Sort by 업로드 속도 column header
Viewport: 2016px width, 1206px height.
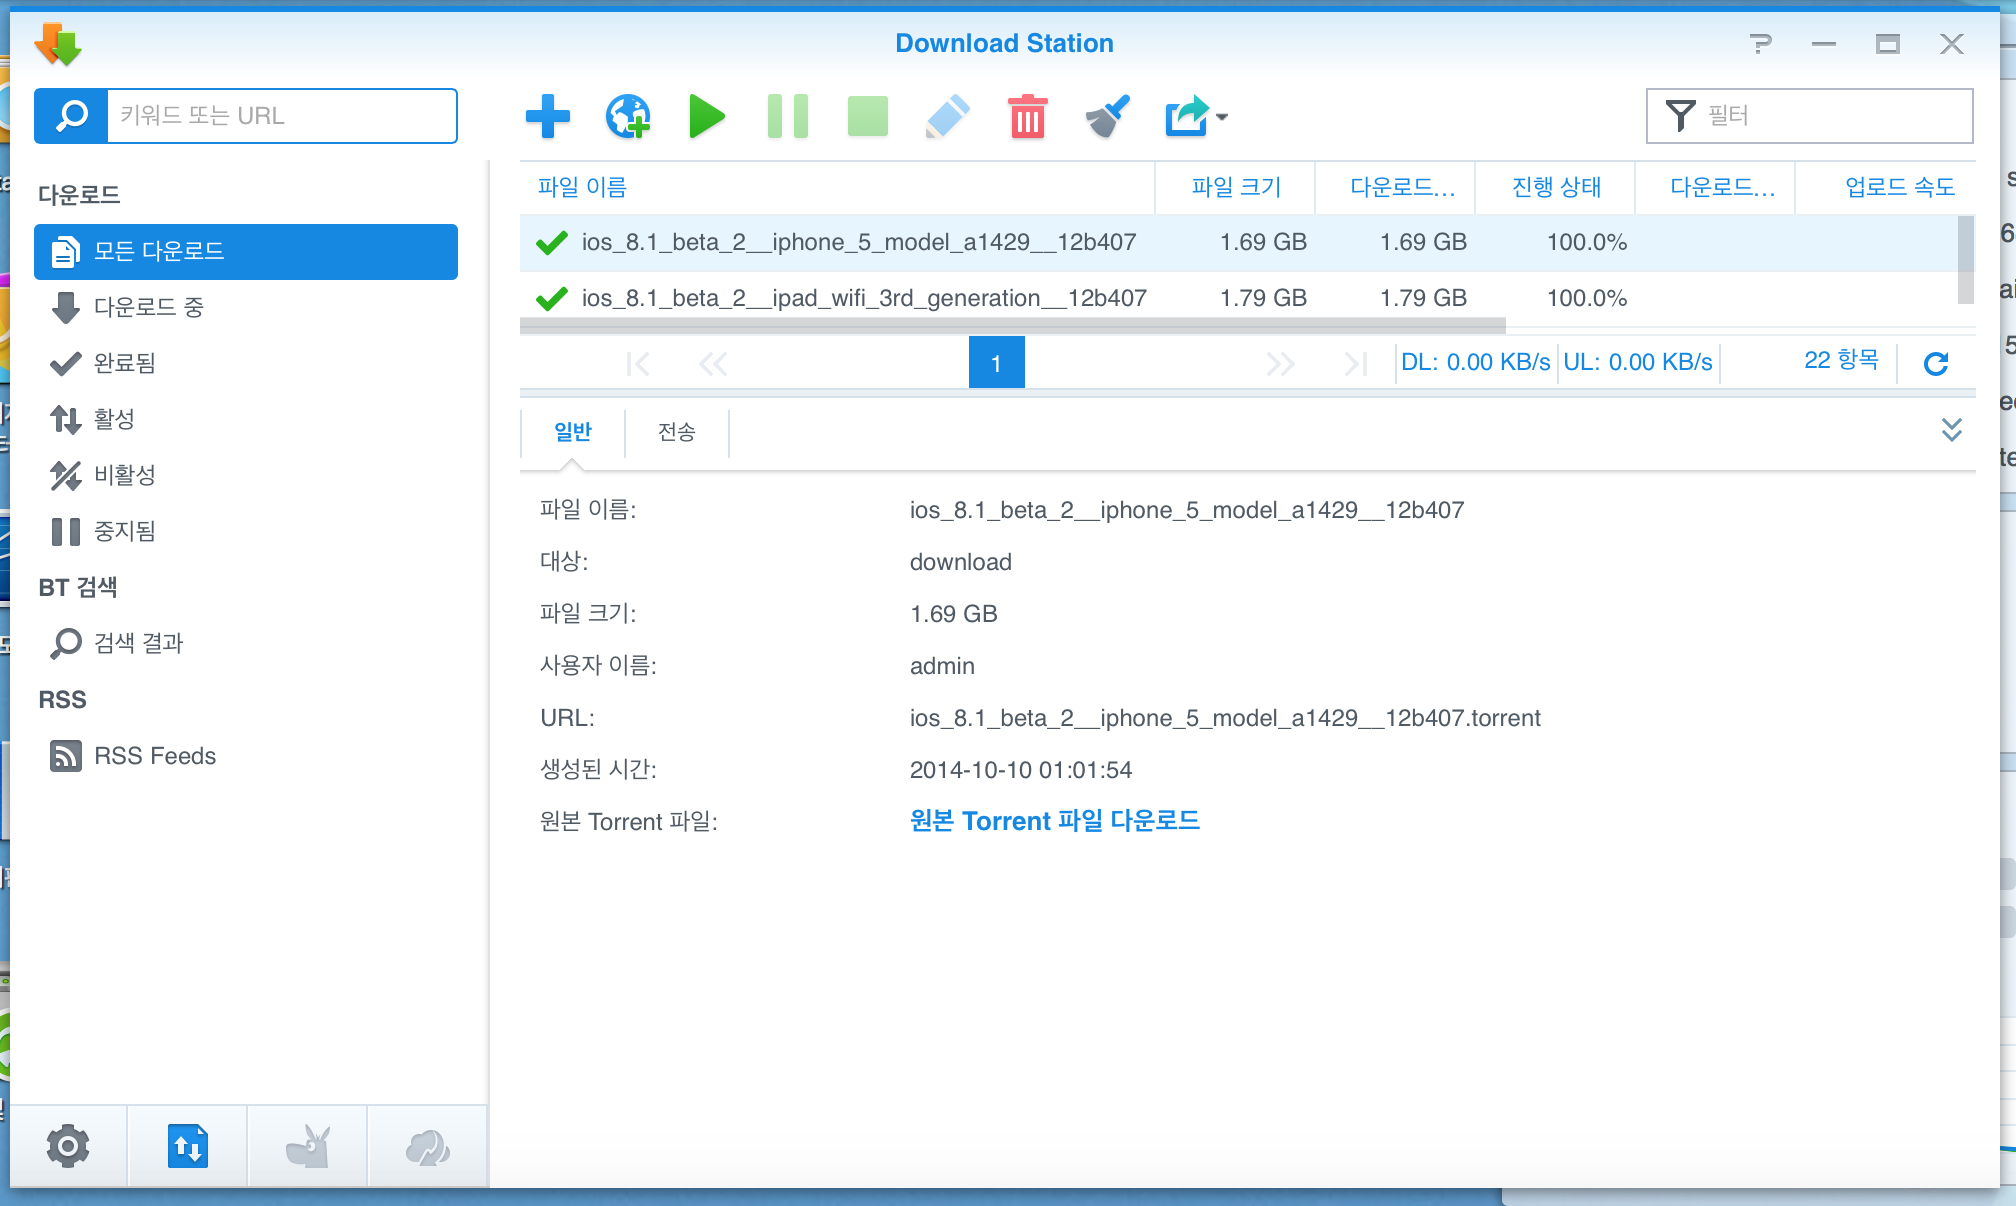point(1885,187)
